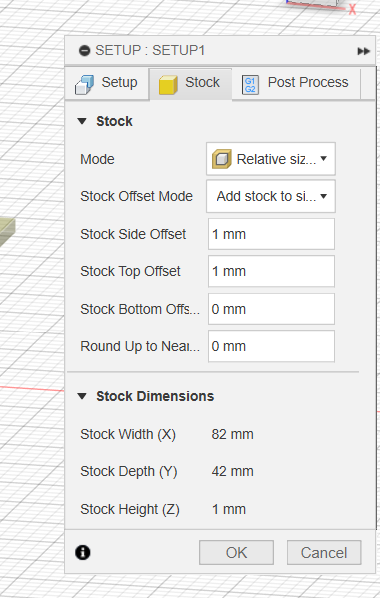
Task: Click the double-arrow expand icon in header
Action: (x=364, y=51)
